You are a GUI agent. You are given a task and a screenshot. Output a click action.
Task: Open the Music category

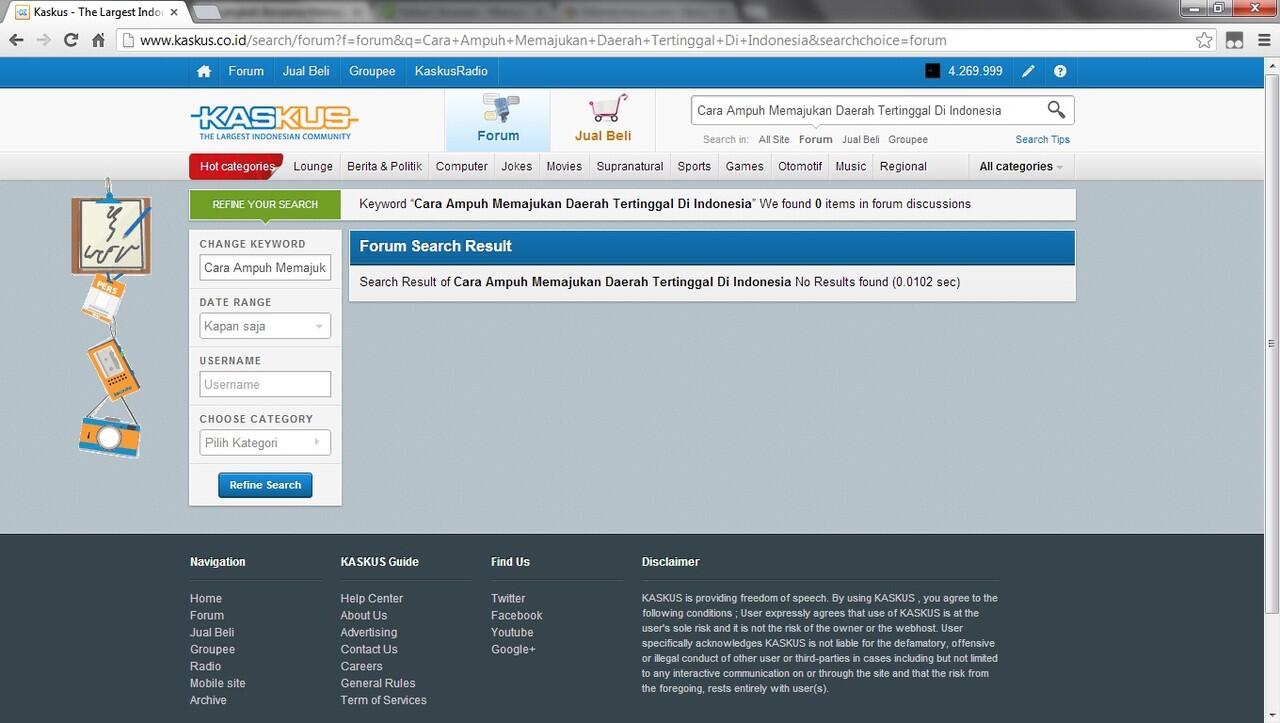point(851,166)
